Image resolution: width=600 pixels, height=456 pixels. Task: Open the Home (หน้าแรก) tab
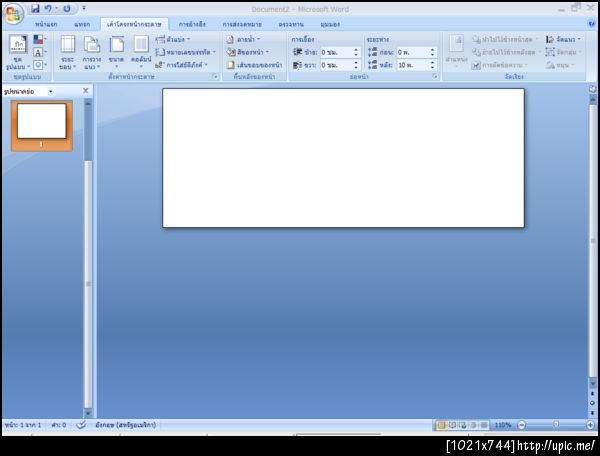point(46,24)
